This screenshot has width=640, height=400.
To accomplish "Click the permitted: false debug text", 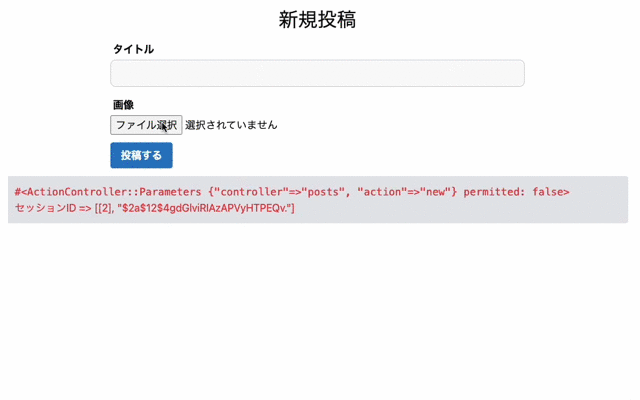I will click(513, 192).
